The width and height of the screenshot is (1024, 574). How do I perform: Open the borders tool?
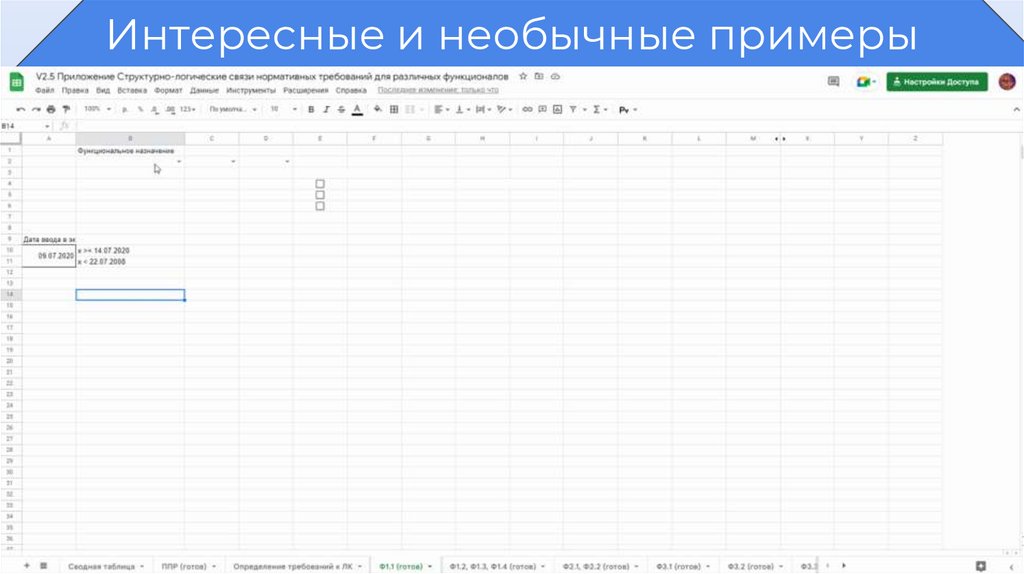[x=394, y=110]
